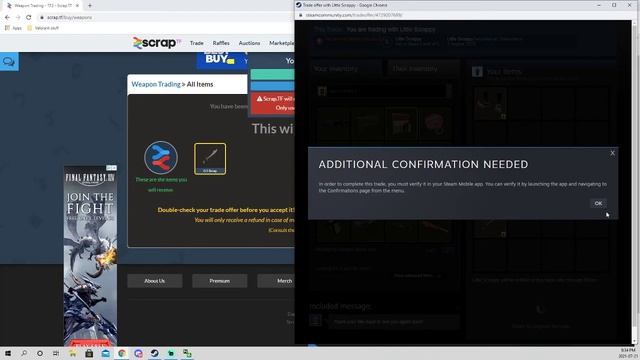Follow the Weapon Trading breadcrumb link
The width and height of the screenshot is (640, 360).
(x=156, y=84)
